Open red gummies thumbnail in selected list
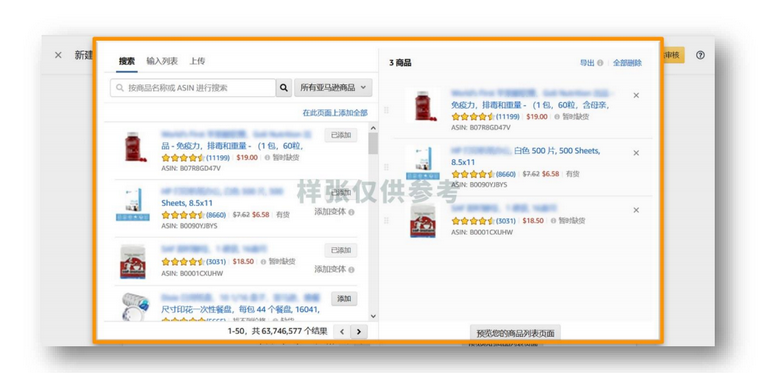Image resolution: width=760 pixels, height=373 pixels. [x=425, y=105]
